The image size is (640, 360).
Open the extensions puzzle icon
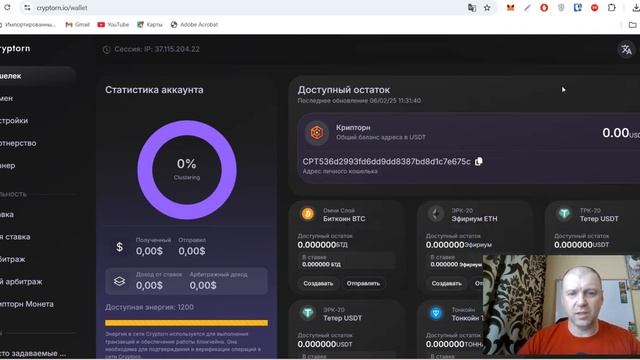tap(611, 8)
